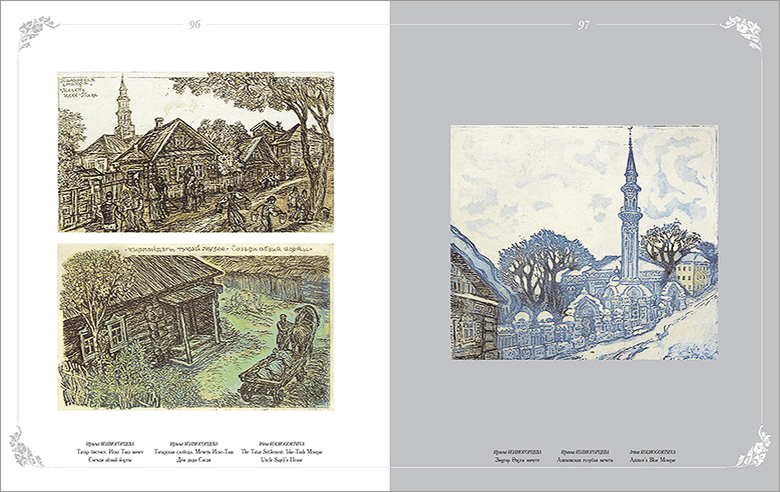Select Tatar caption 'Зәңгәр Әҗем мәчете'
This screenshot has height=492, width=780.
(518, 460)
